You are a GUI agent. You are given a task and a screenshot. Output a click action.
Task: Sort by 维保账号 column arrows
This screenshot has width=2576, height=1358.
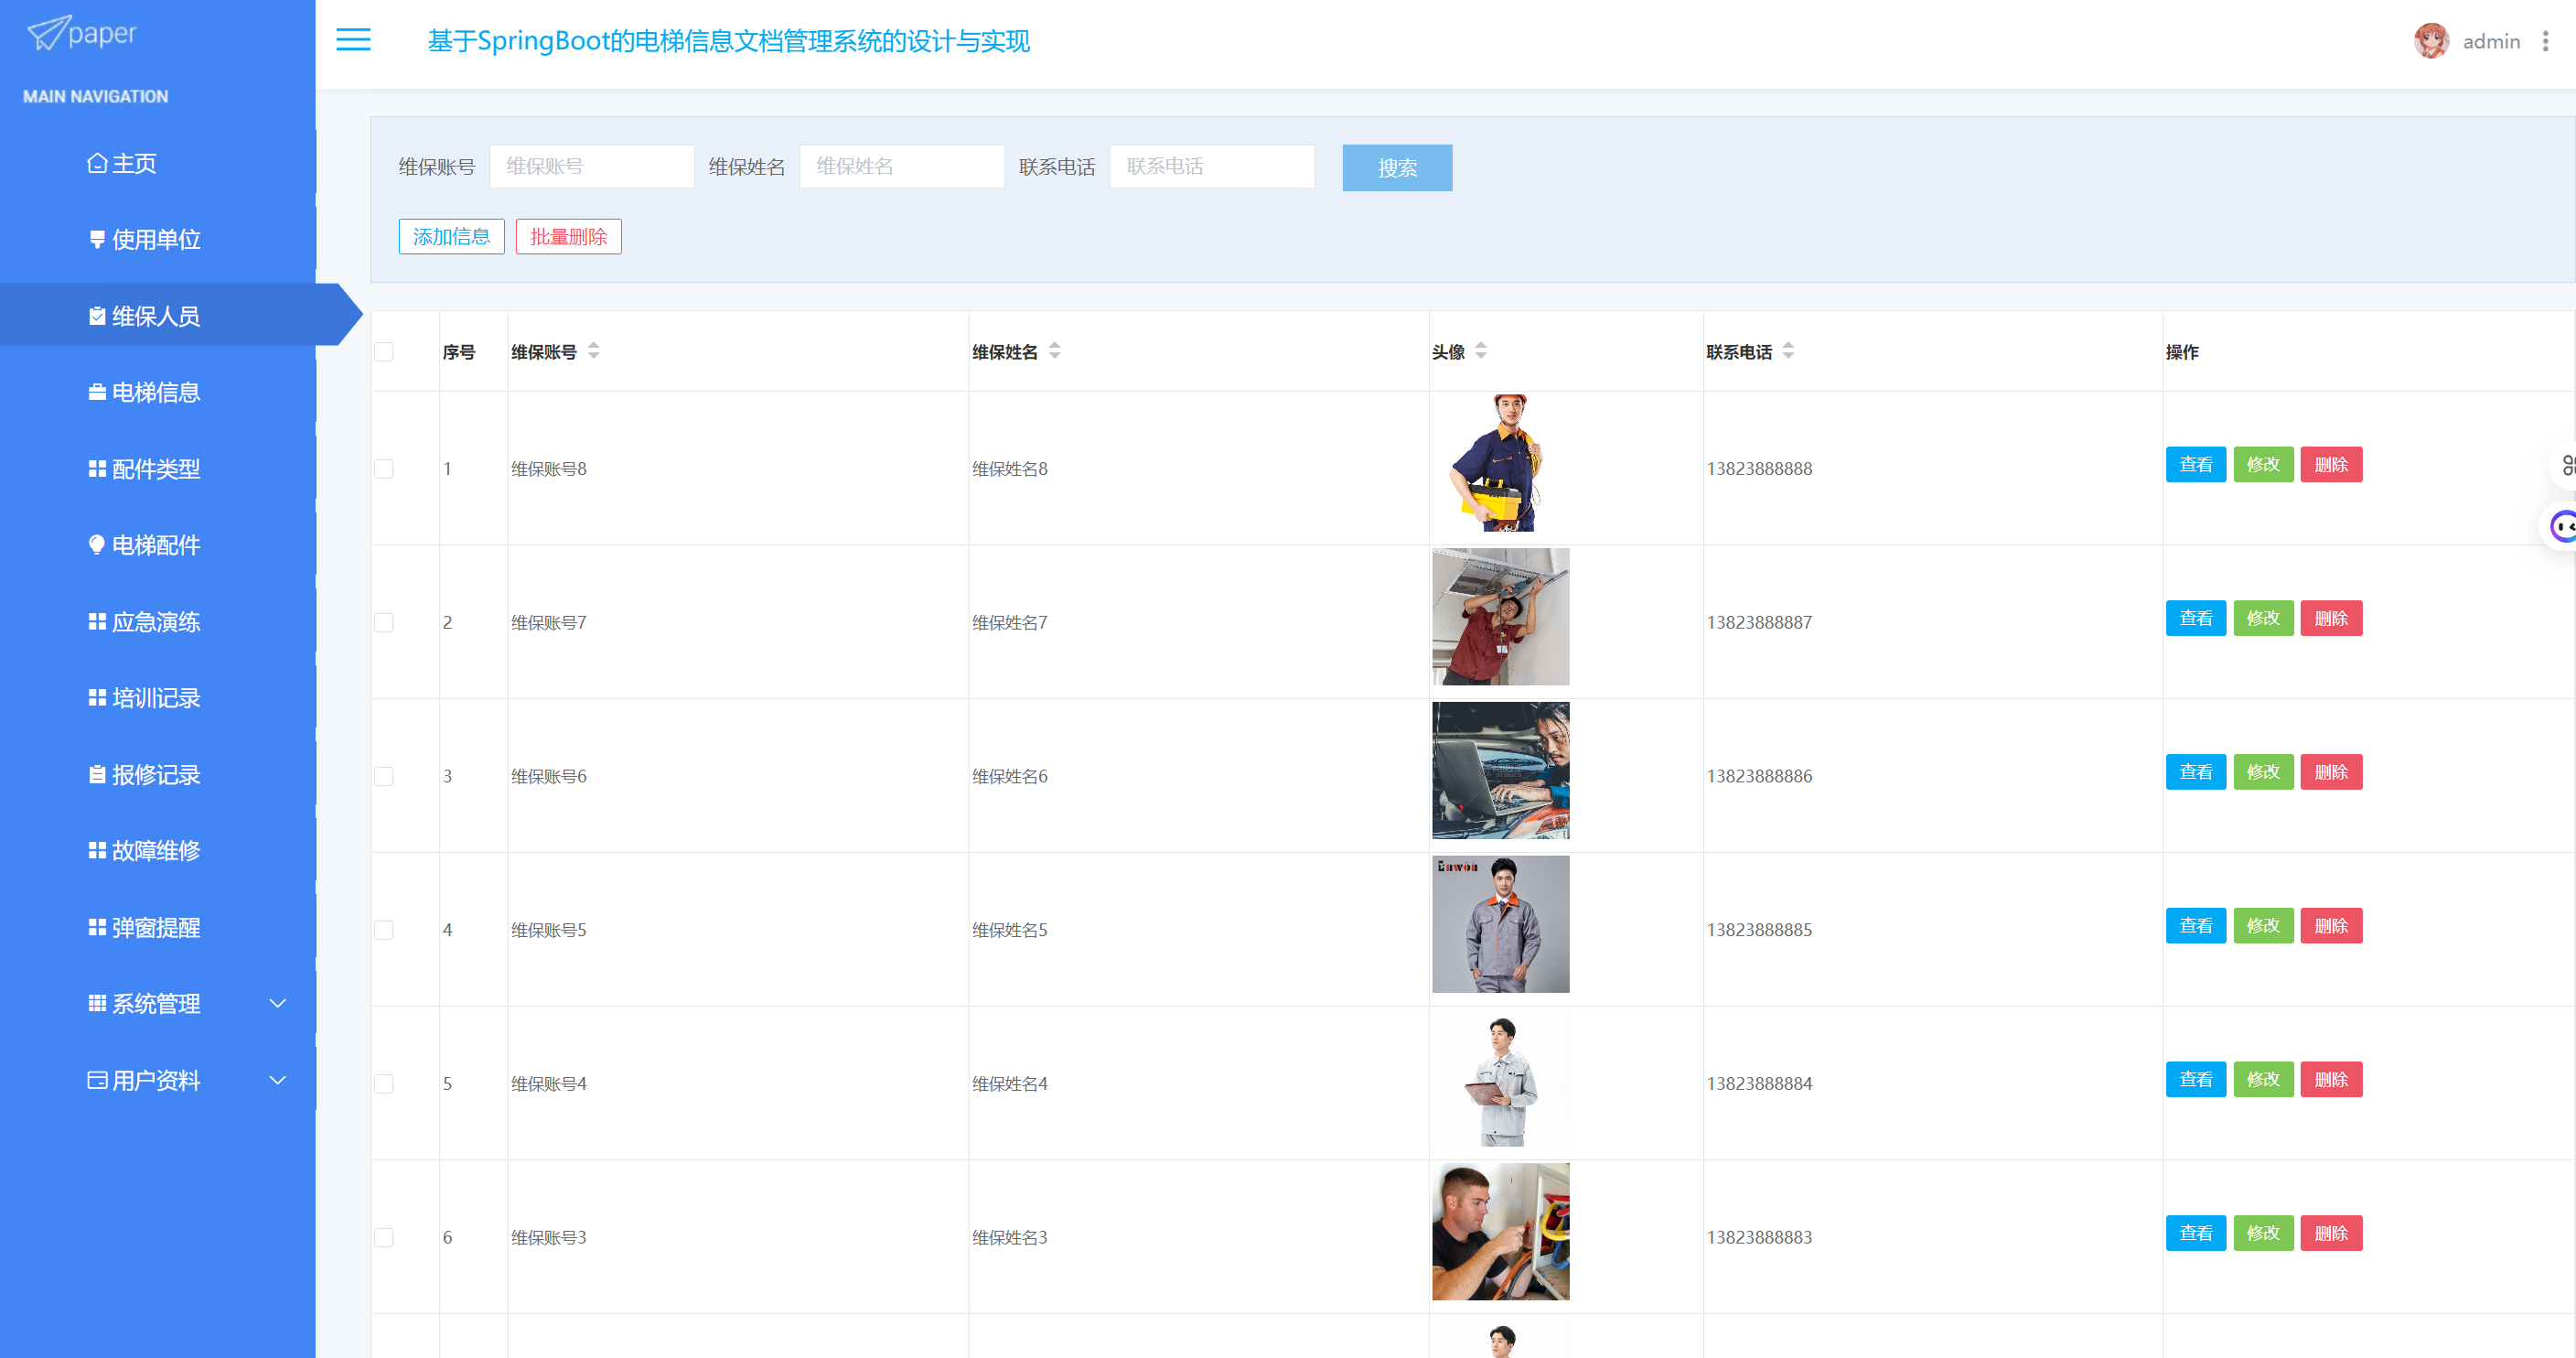594,350
